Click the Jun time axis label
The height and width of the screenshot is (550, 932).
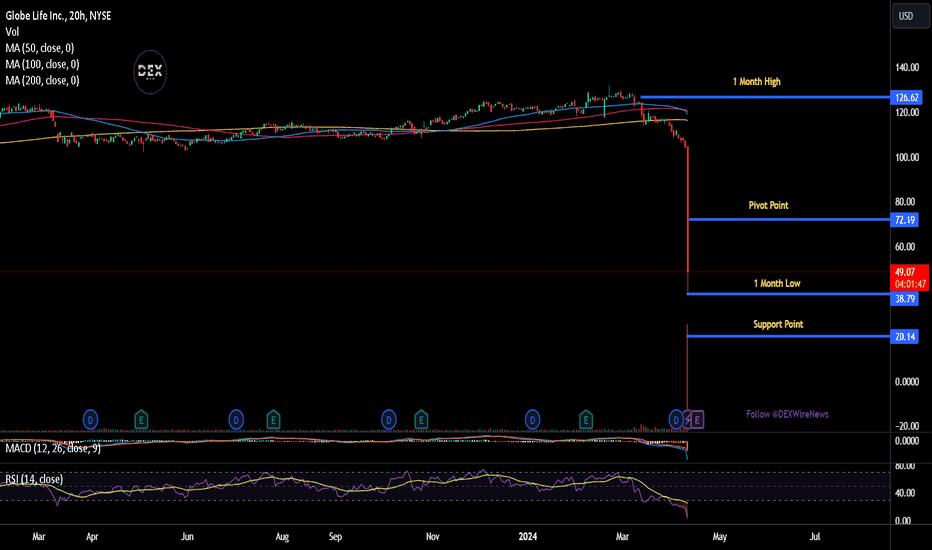tap(187, 536)
